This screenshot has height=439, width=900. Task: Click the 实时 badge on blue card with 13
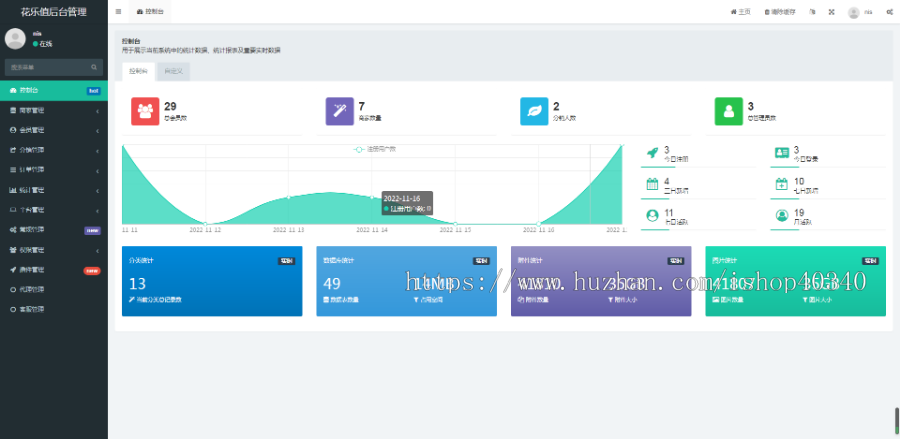point(287,261)
